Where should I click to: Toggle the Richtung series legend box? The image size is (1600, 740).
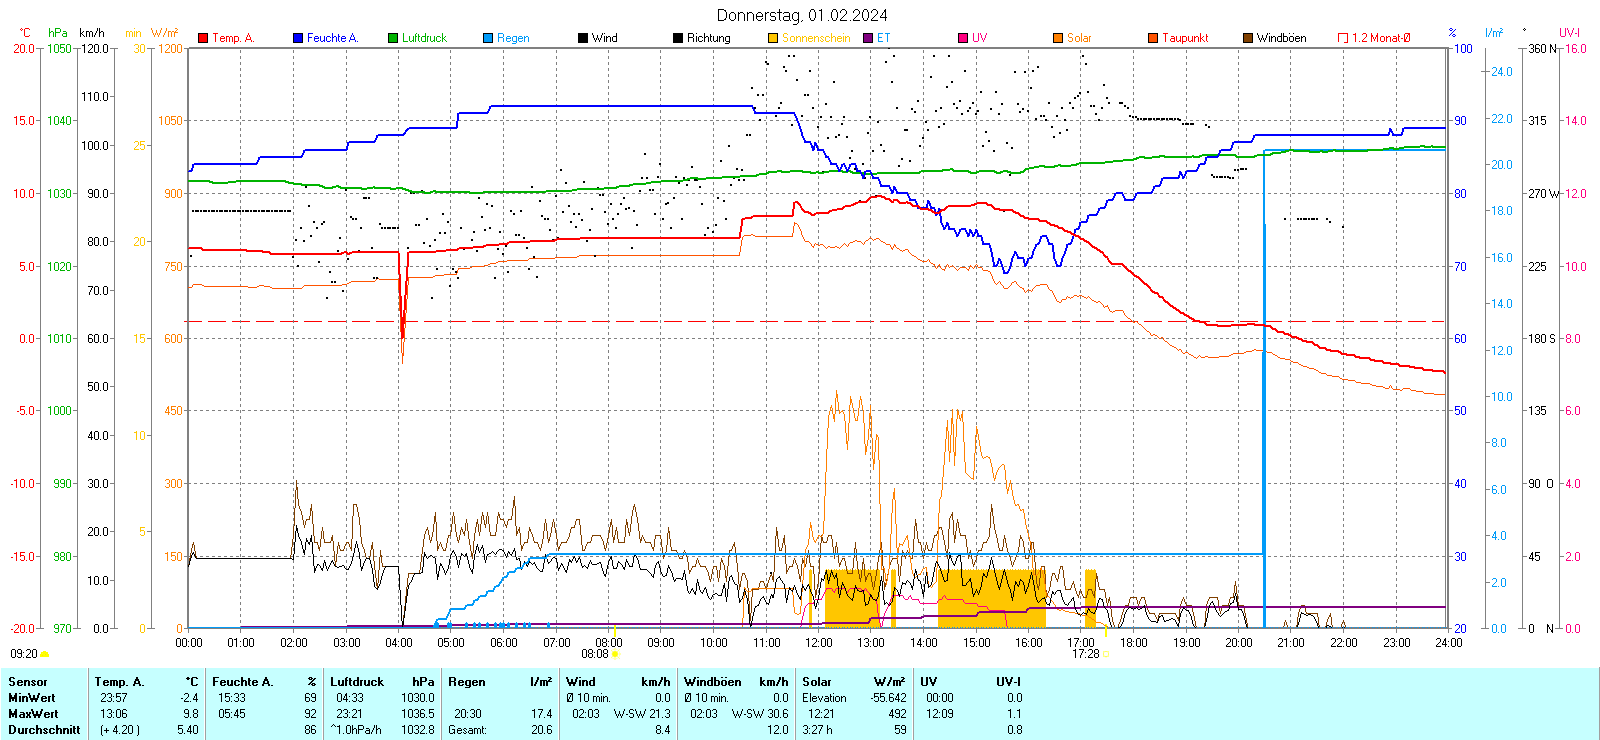(678, 38)
